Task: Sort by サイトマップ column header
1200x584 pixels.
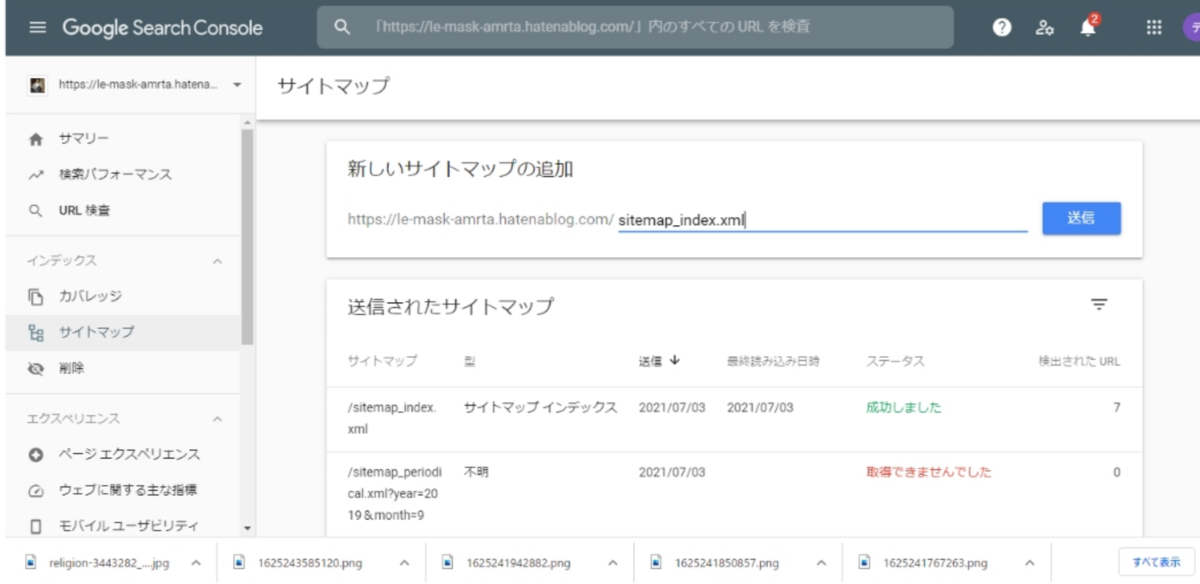Action: pyautogui.click(x=382, y=361)
